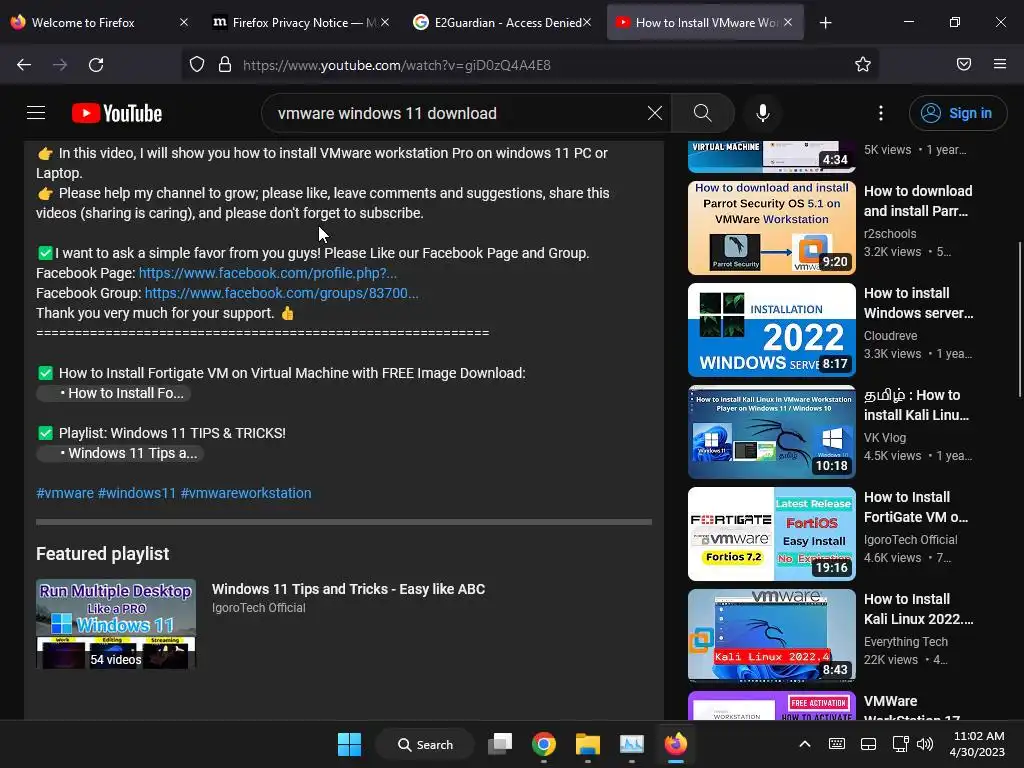Image resolution: width=1024 pixels, height=768 pixels.
Task: Open the Facebook Group link
Action: tap(281, 293)
